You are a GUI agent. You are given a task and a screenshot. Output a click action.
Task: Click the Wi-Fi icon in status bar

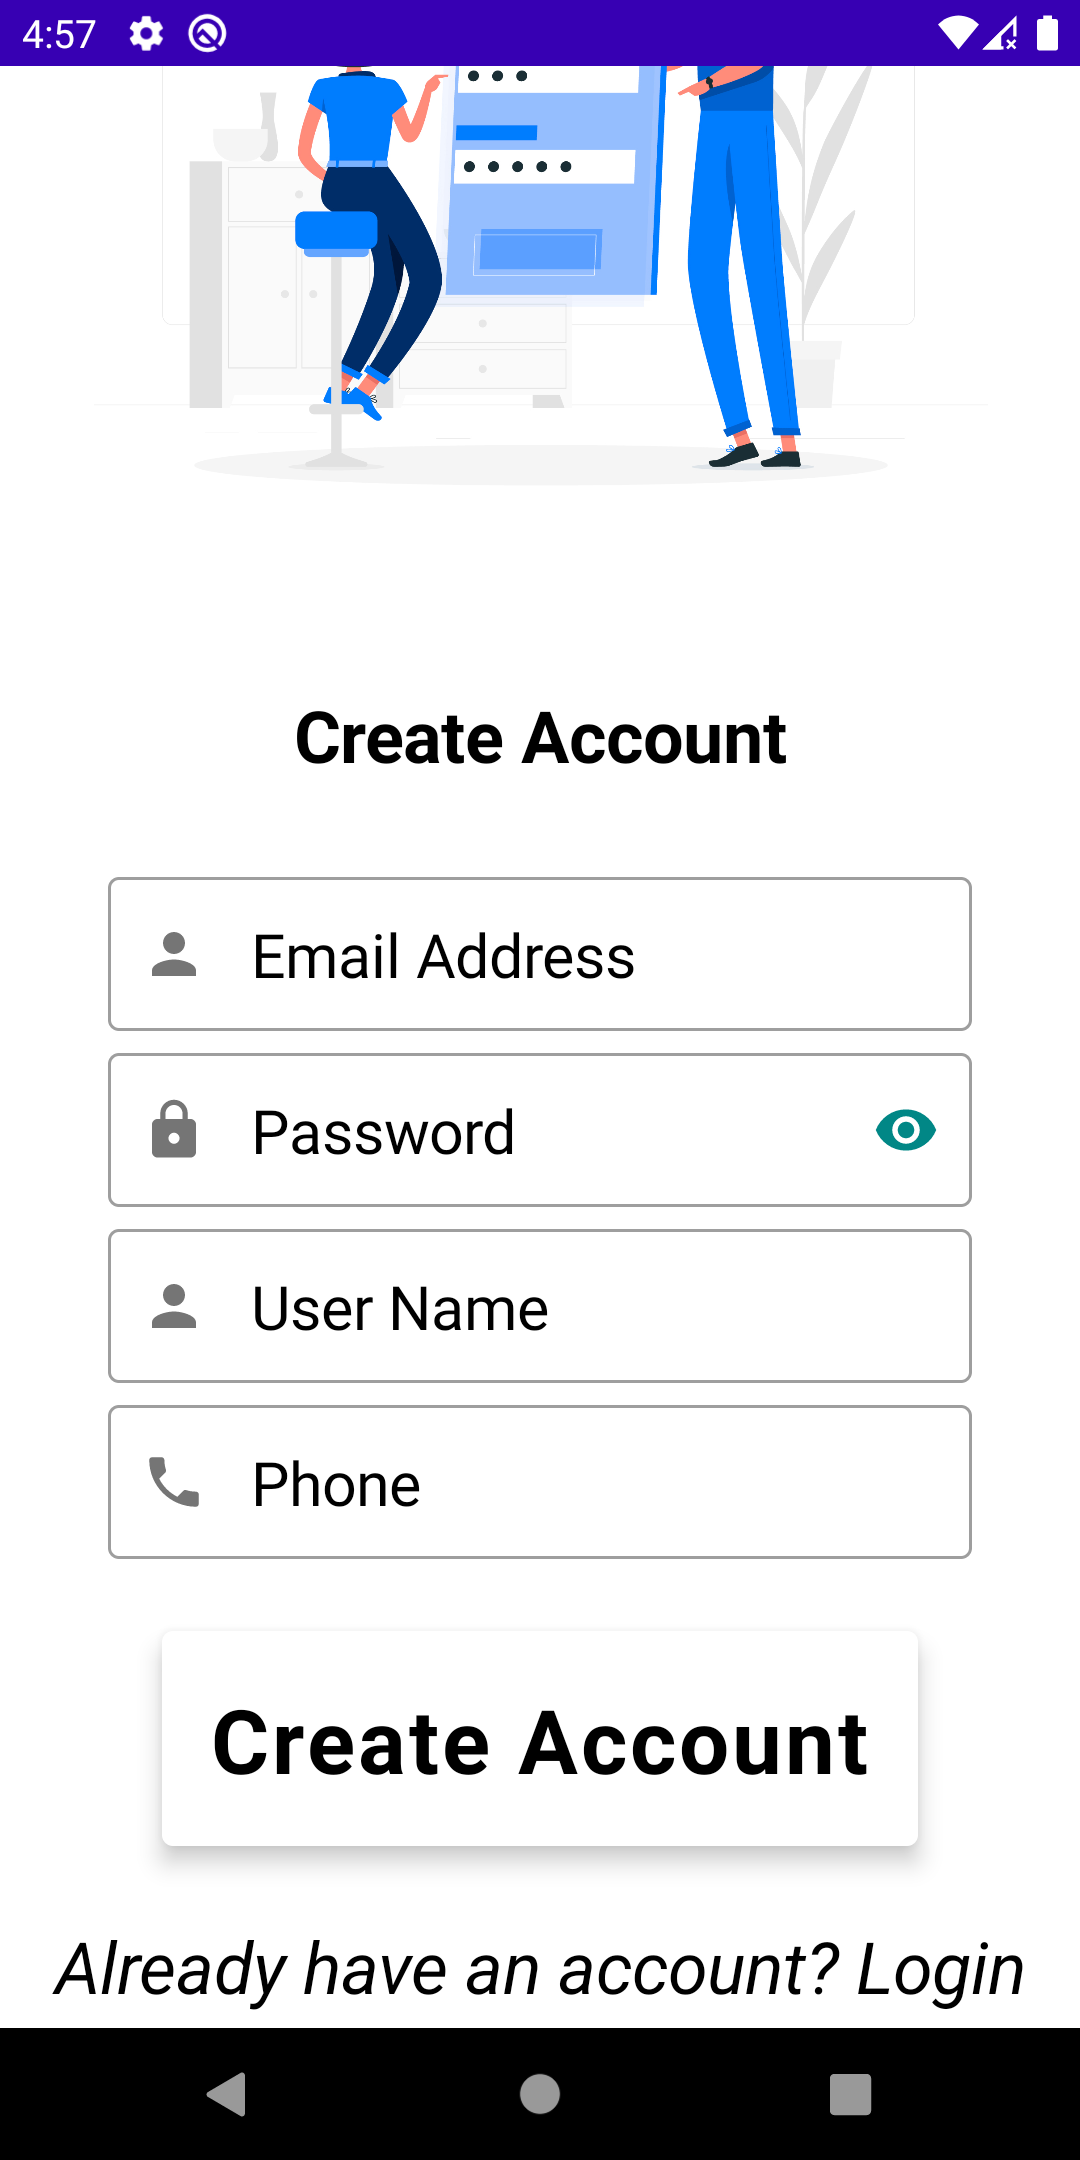click(x=959, y=33)
